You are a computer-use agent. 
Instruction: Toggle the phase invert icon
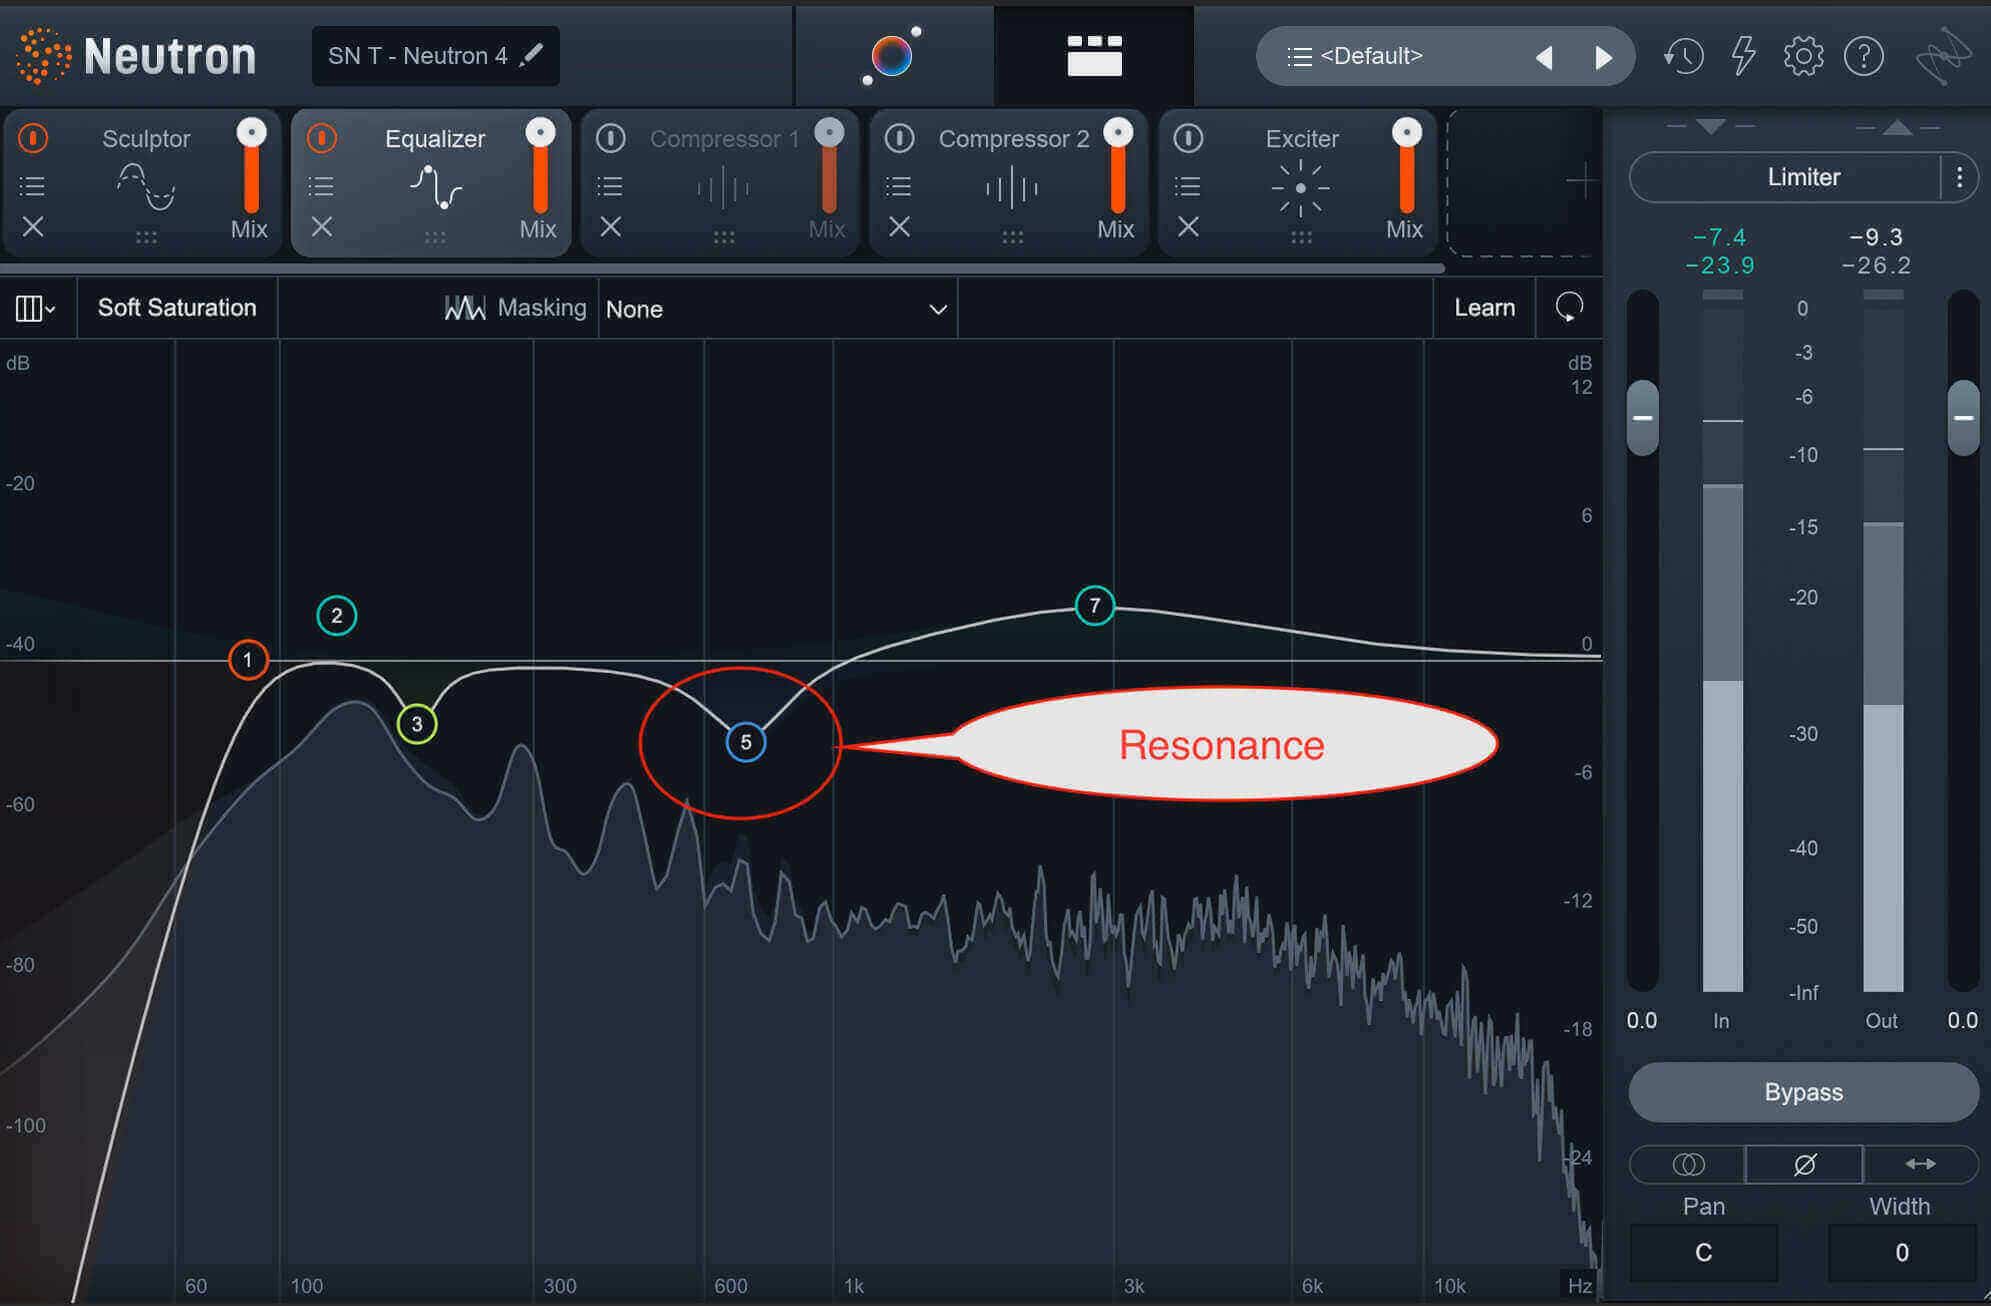pos(1804,1164)
